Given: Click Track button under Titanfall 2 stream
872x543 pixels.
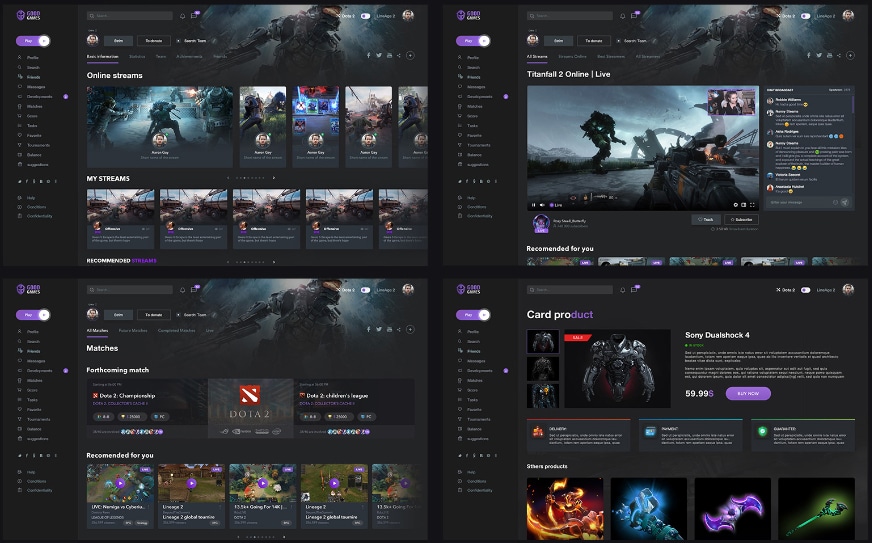Looking at the screenshot, I should point(706,219).
